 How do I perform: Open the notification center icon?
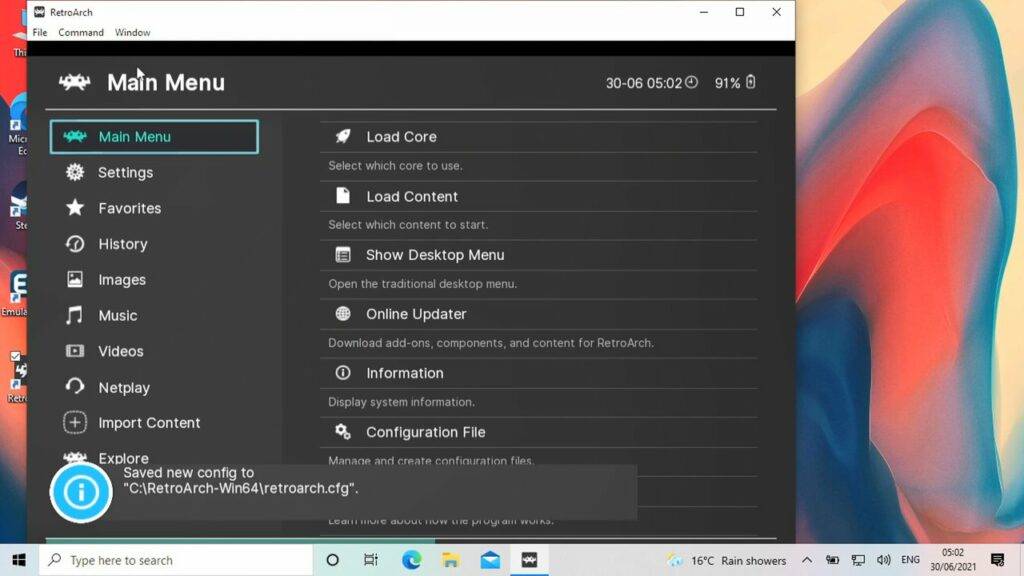point(997,560)
